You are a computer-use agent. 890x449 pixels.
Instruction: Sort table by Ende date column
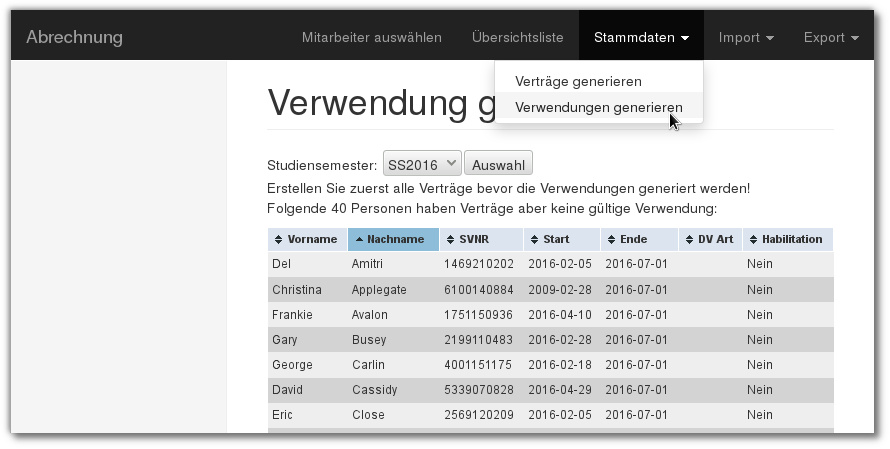pos(639,240)
